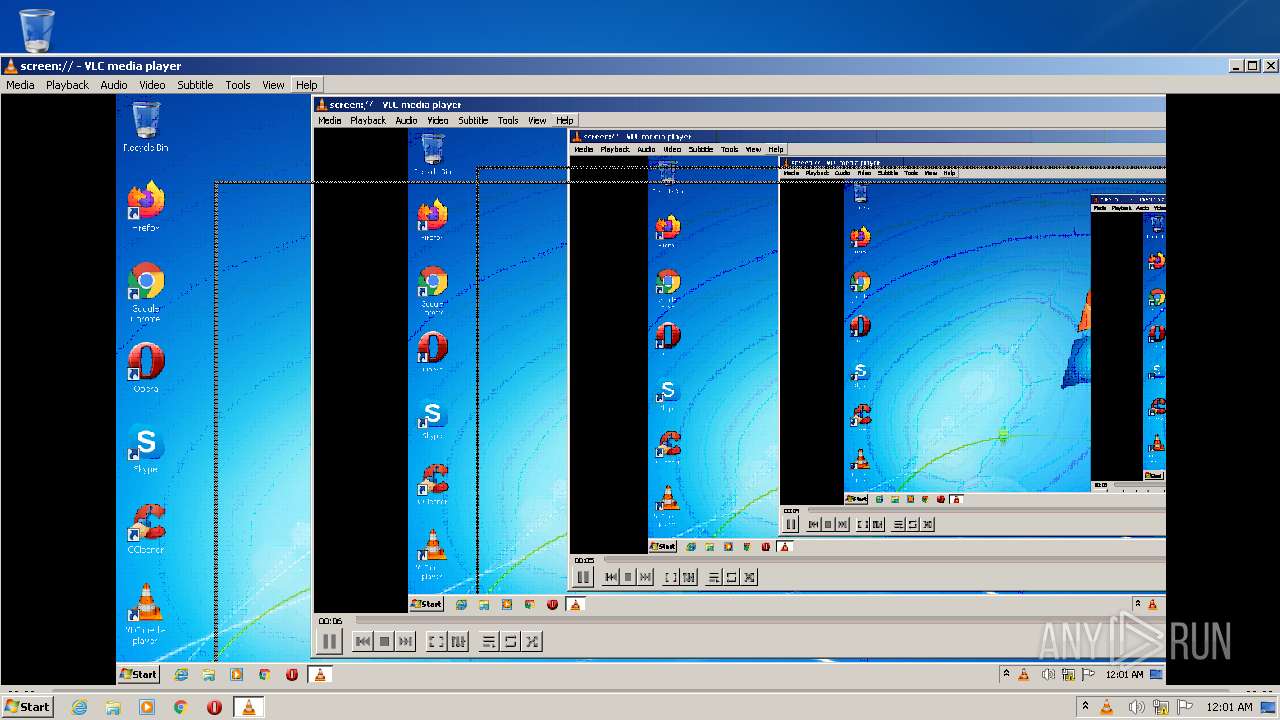Open the Tools menu in main VLC window
This screenshot has width=1280, height=720.
tap(238, 85)
